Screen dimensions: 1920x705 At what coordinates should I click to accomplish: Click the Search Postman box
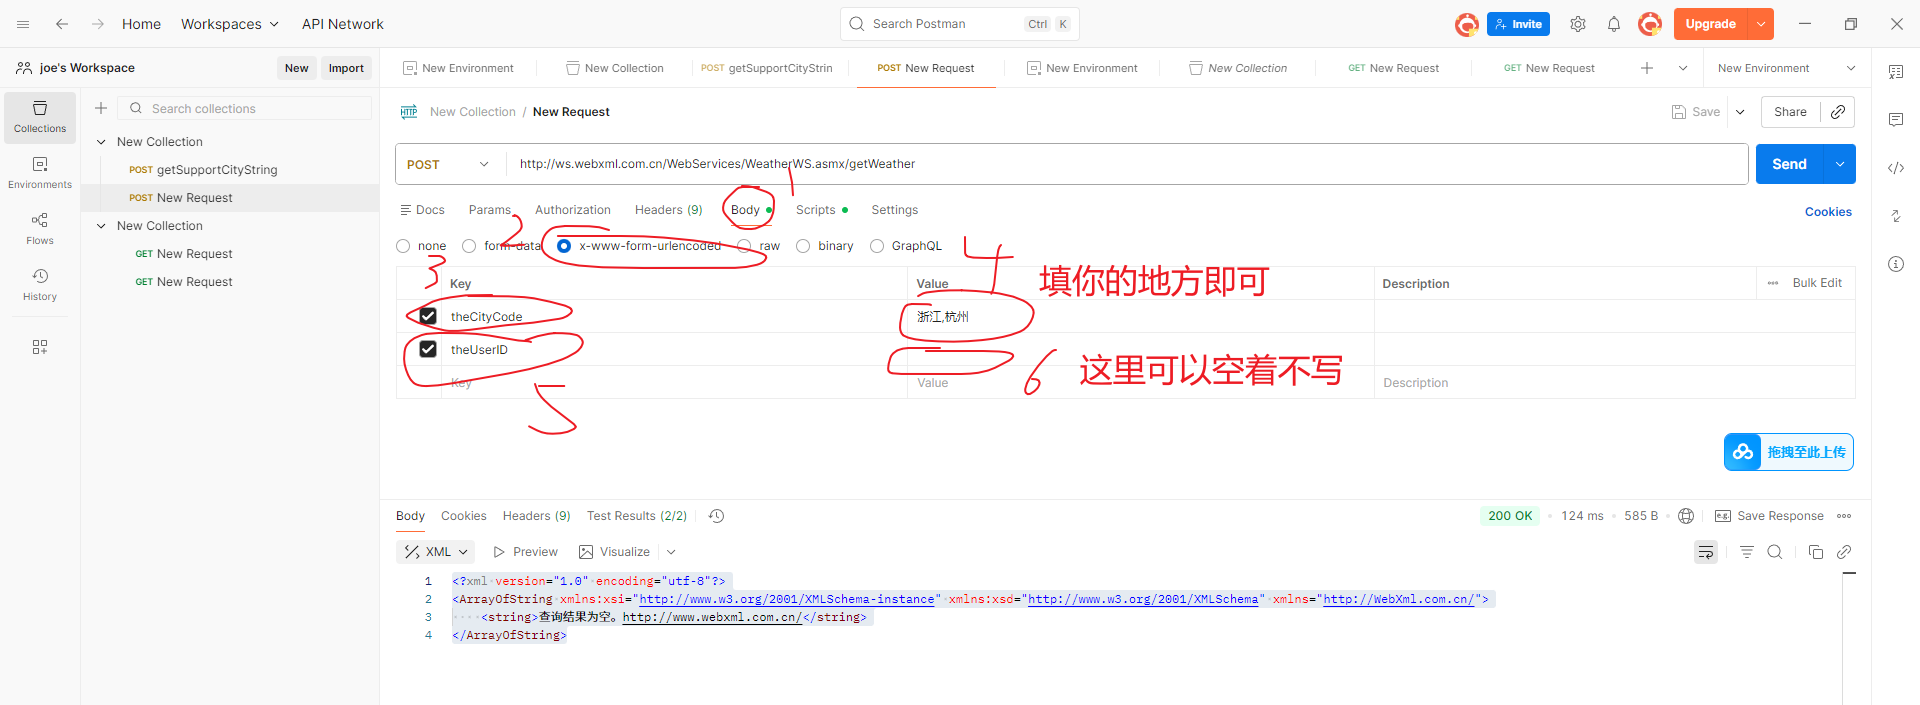point(960,24)
